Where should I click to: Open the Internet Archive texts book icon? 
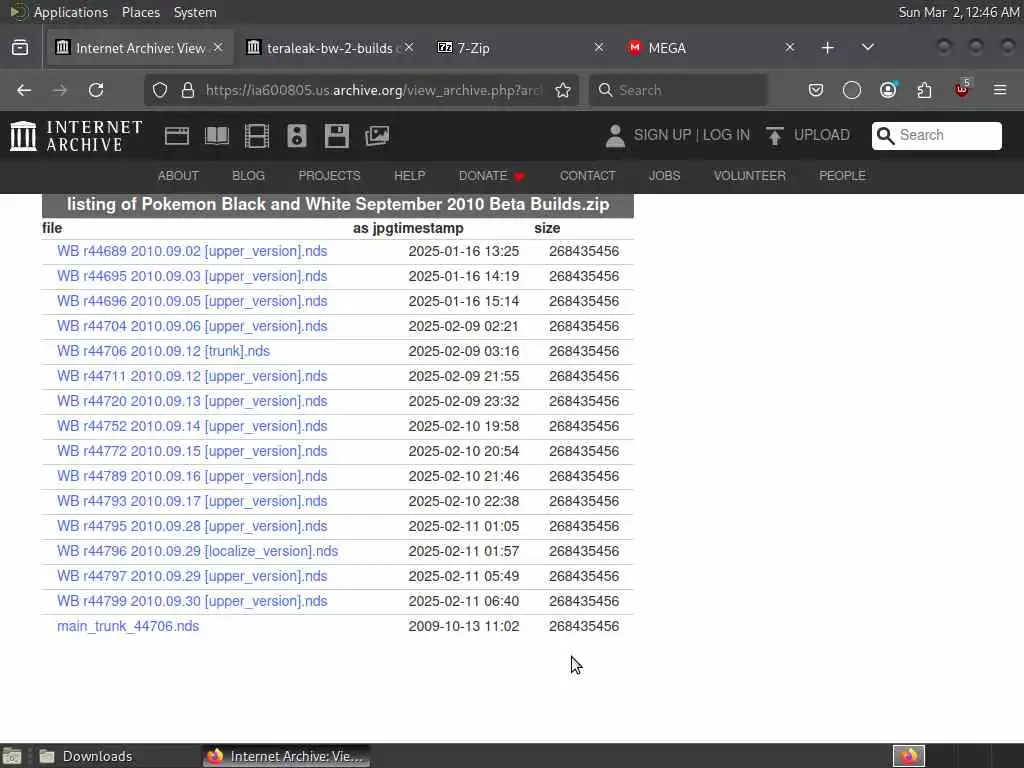pos(217,136)
